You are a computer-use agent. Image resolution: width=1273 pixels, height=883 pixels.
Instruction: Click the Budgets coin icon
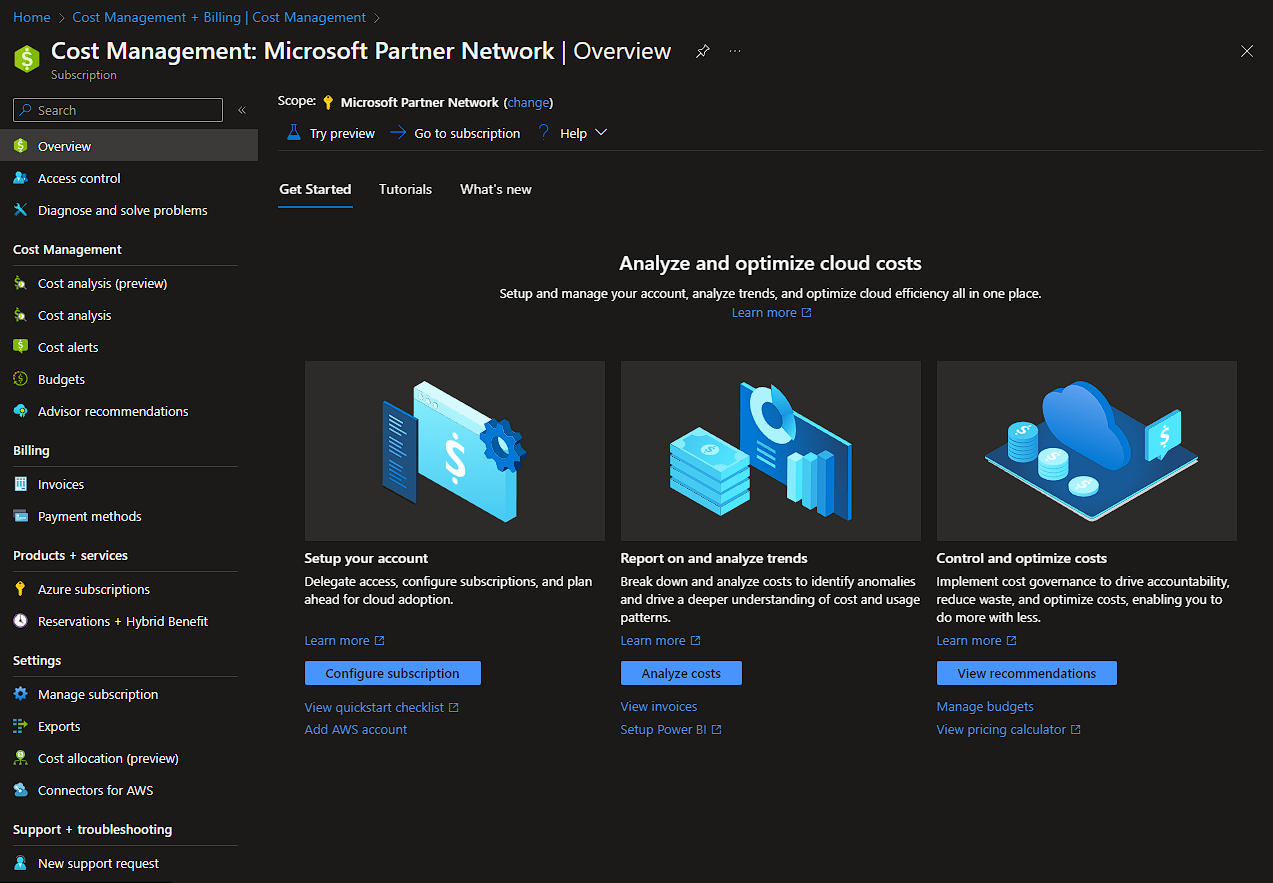click(x=20, y=379)
